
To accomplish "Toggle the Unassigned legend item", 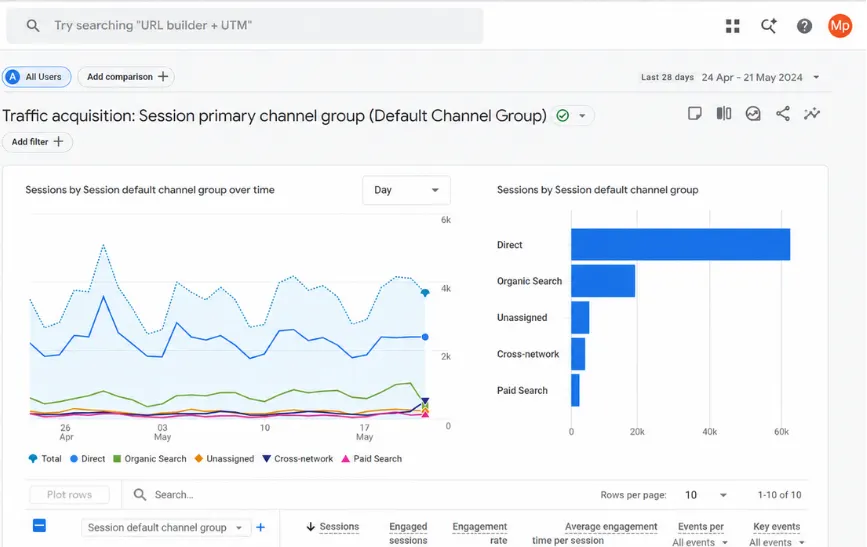I will pos(224,459).
